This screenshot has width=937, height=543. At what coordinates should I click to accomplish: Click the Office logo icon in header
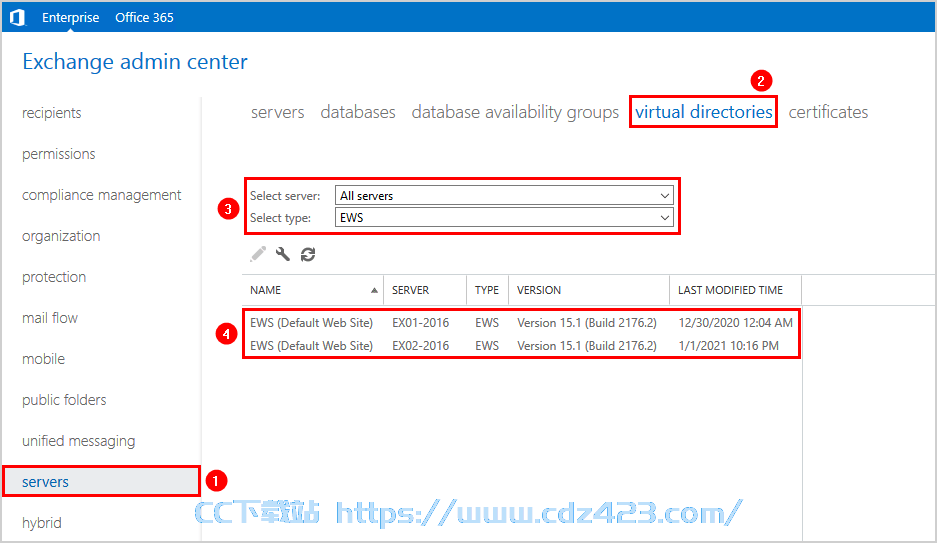click(17, 17)
